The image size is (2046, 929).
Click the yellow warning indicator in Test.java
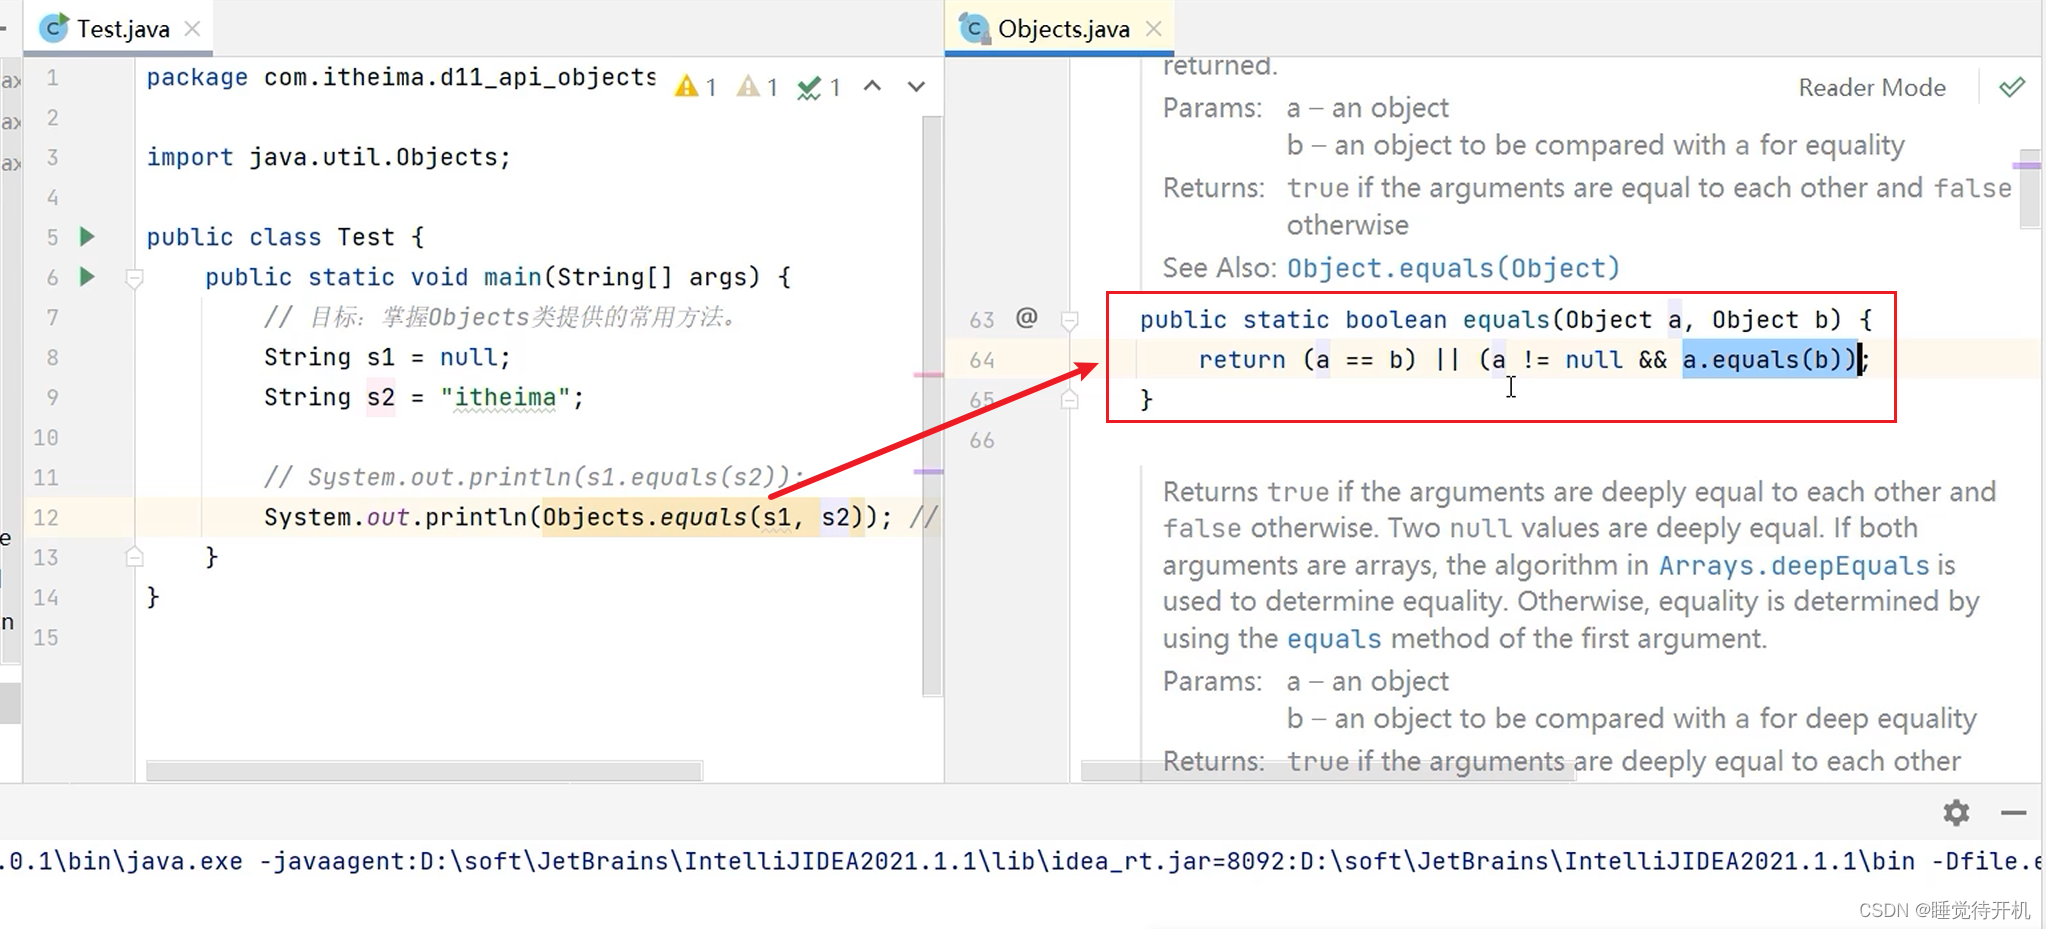coord(696,87)
